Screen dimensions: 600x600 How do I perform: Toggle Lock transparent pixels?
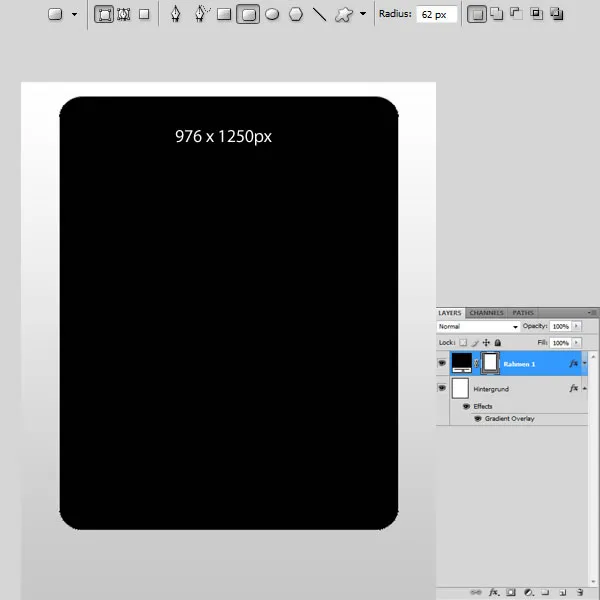click(x=463, y=342)
